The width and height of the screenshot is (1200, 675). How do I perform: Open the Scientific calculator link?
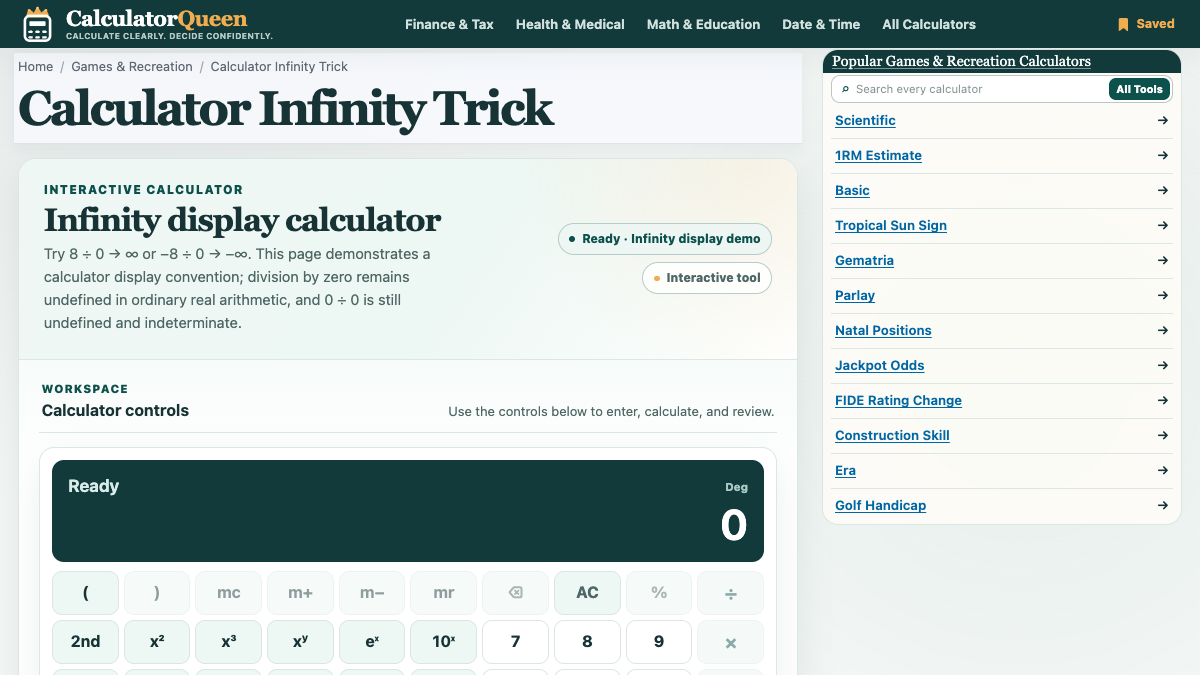[865, 120]
